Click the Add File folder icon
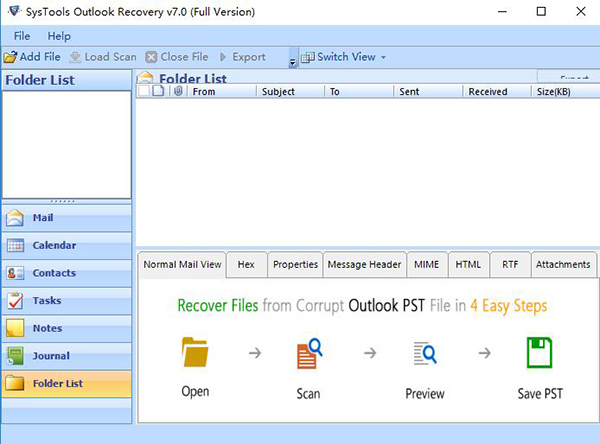600x444 pixels. point(10,57)
